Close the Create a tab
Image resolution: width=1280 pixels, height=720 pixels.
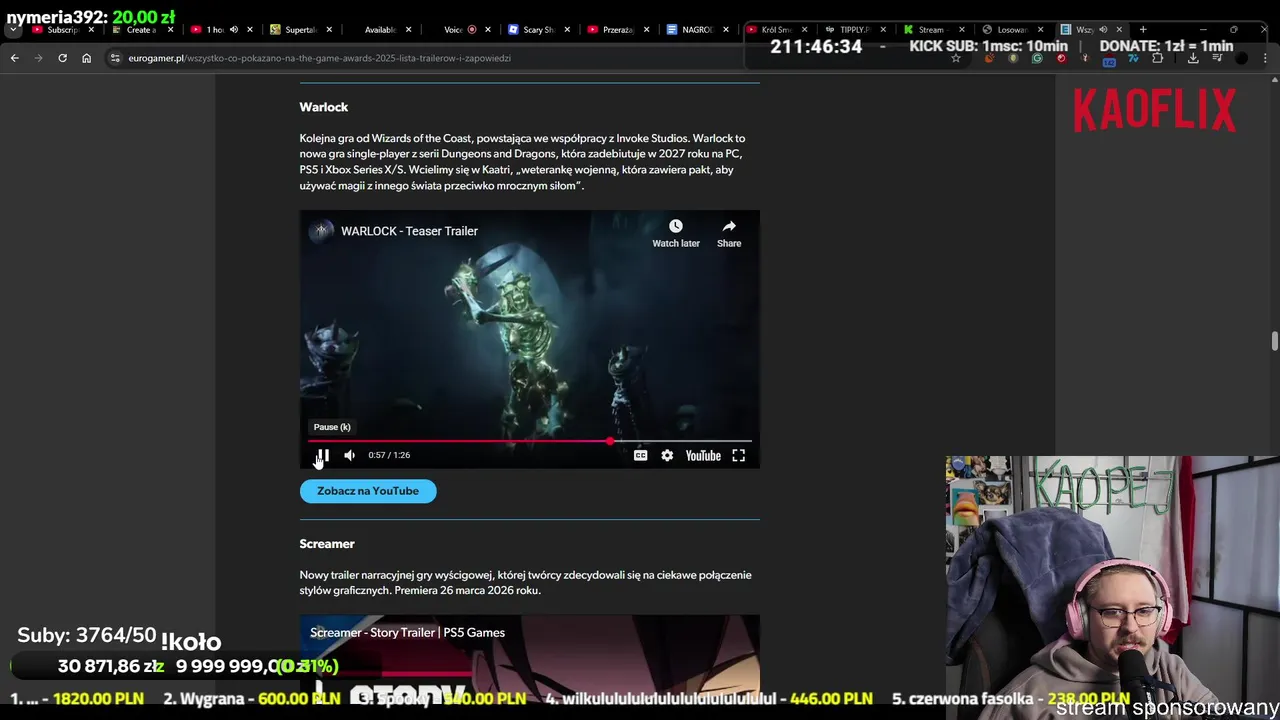click(x=170, y=30)
